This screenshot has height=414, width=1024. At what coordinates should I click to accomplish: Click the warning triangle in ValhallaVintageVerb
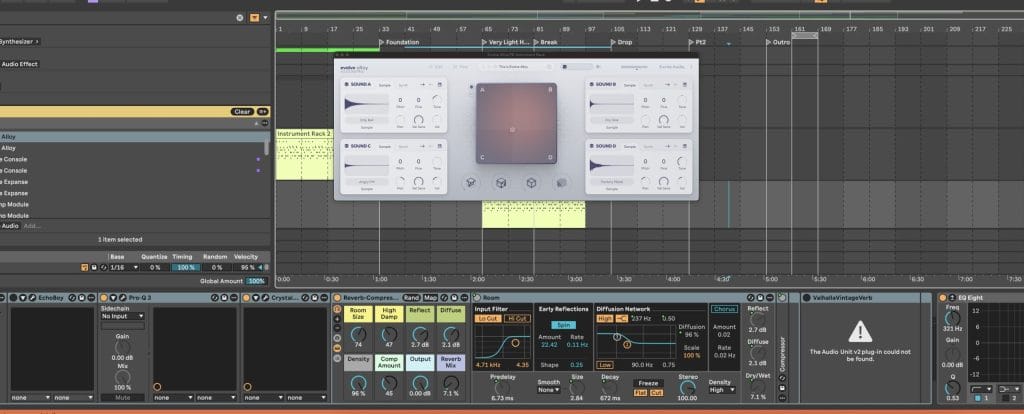[x=862, y=332]
